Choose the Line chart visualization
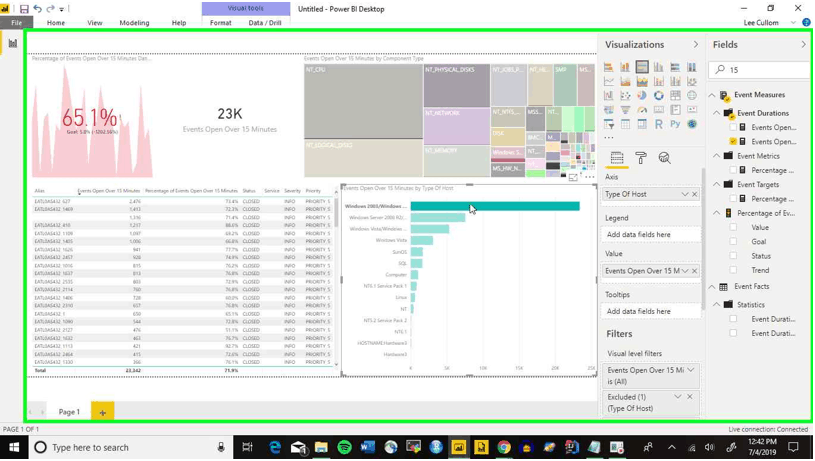 609,82
